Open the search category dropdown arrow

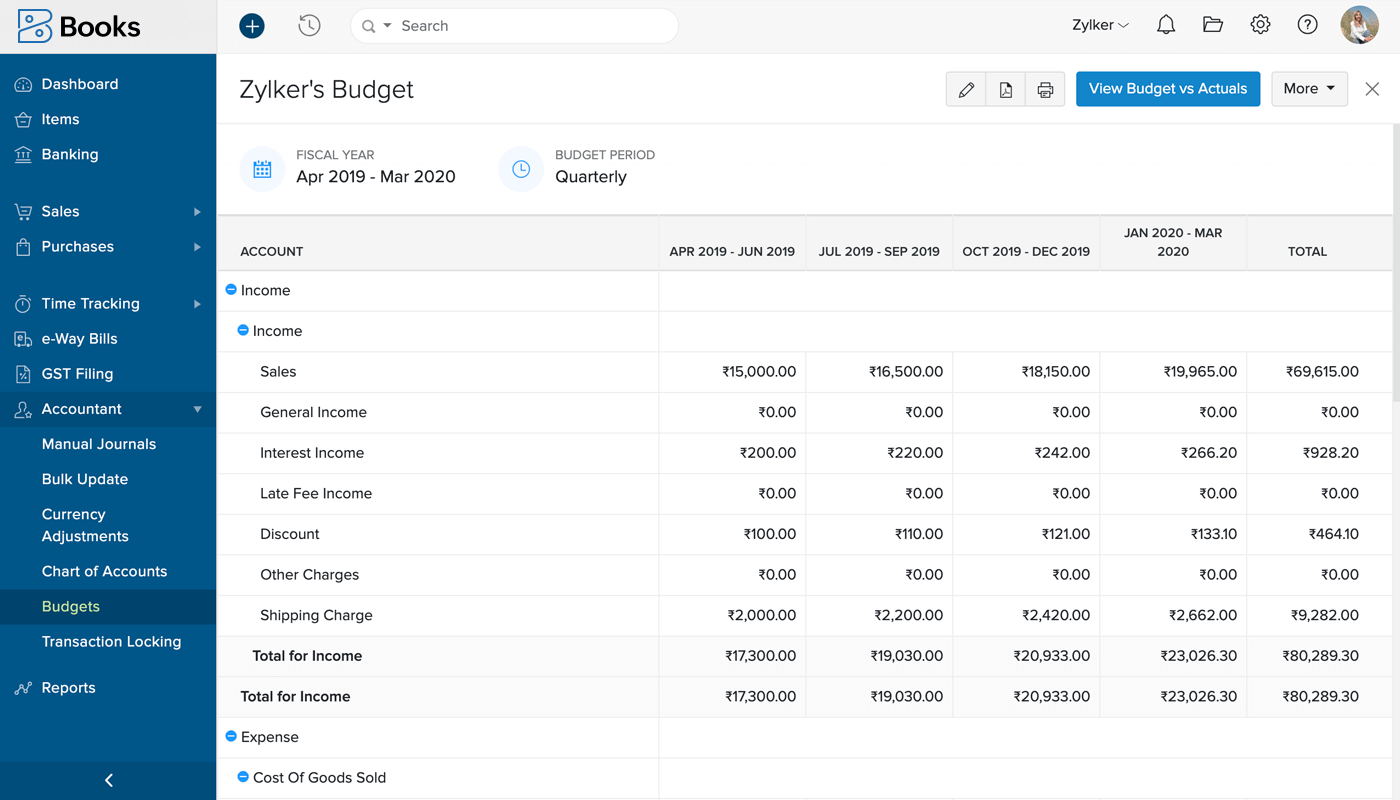[x=386, y=25]
